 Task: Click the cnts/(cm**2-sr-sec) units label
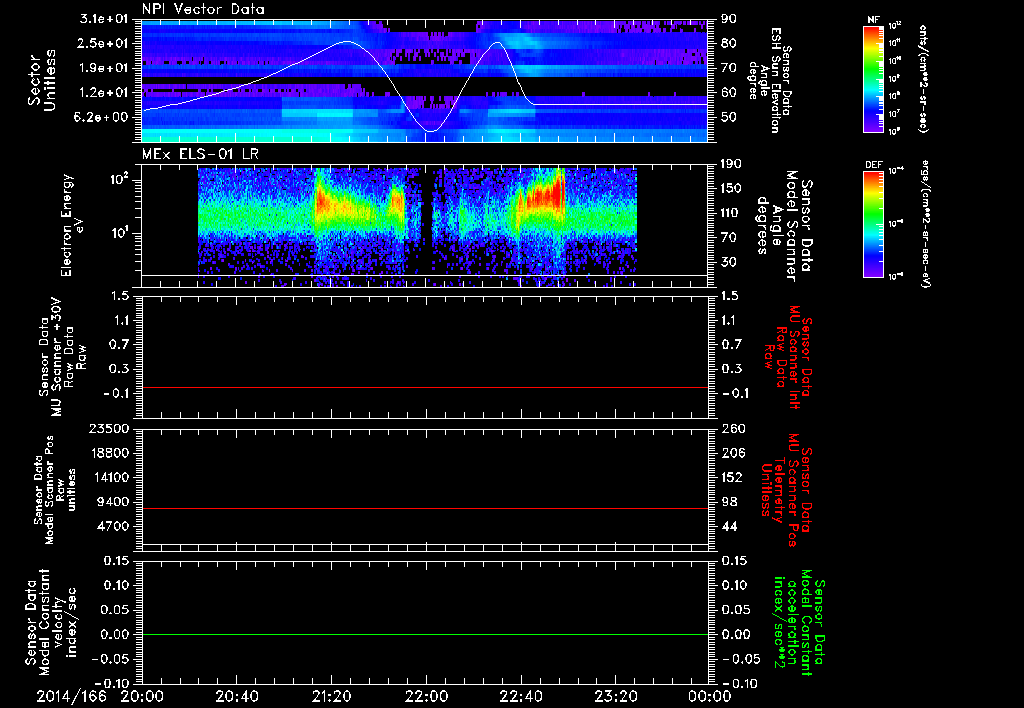point(923,78)
